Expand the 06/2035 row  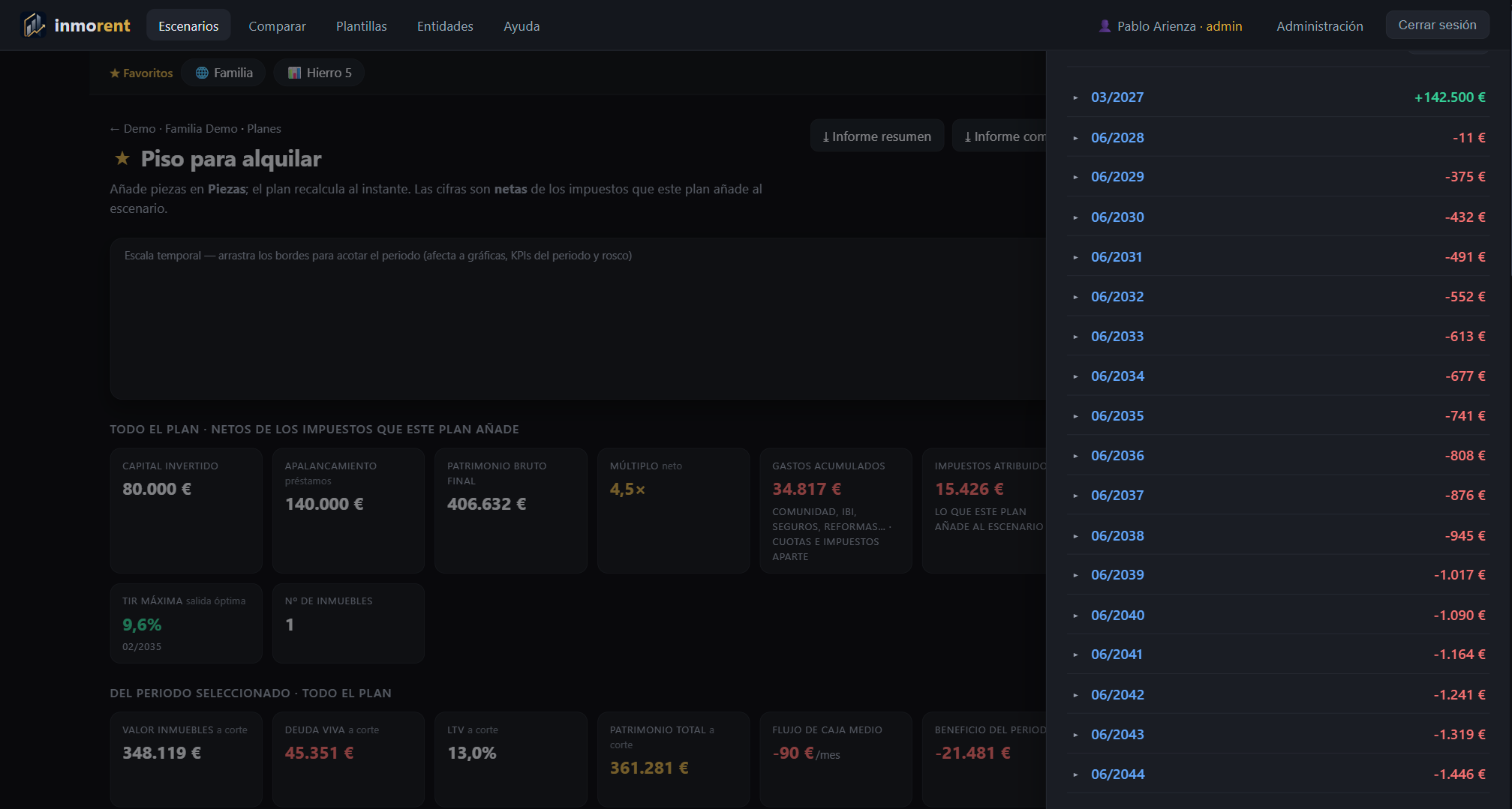1277,416
